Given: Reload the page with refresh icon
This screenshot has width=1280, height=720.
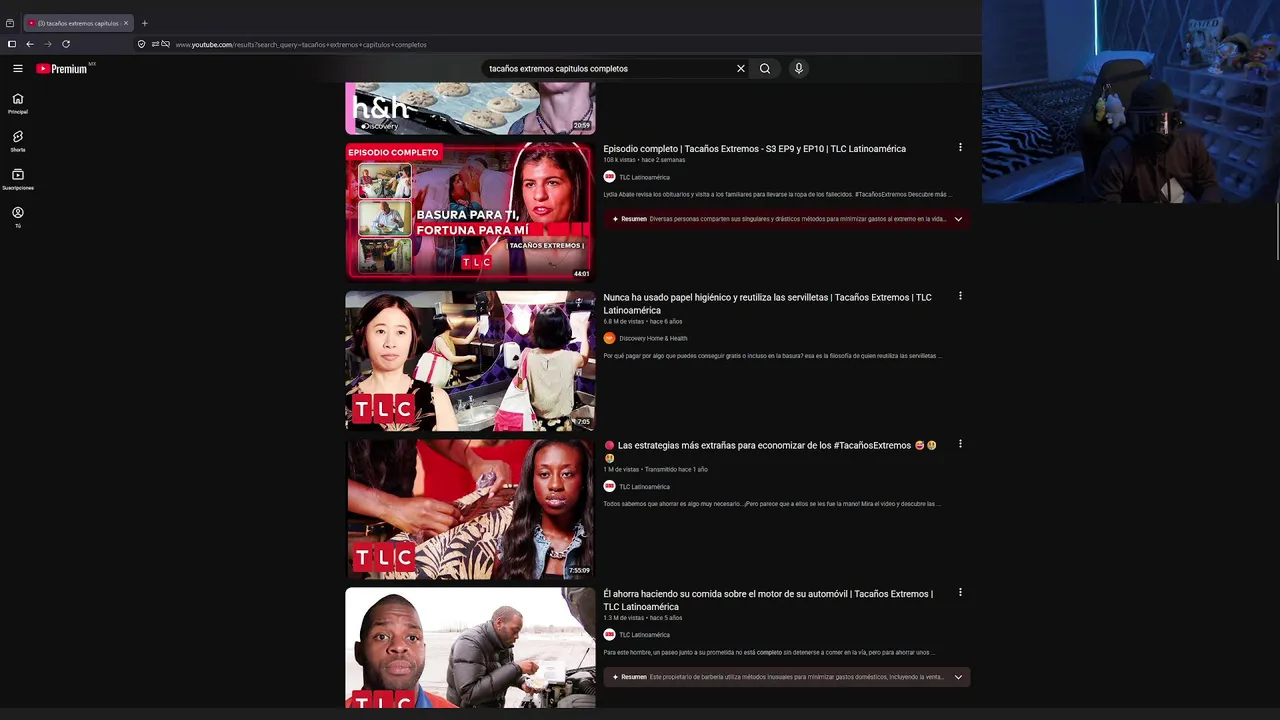Looking at the screenshot, I should pos(66,44).
